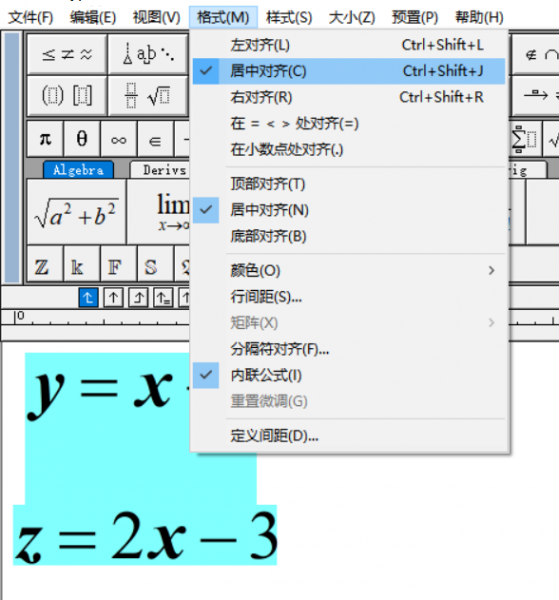Screen dimensions: 559x600
Task: Select the left-aligned tab stop button
Action: point(88,297)
